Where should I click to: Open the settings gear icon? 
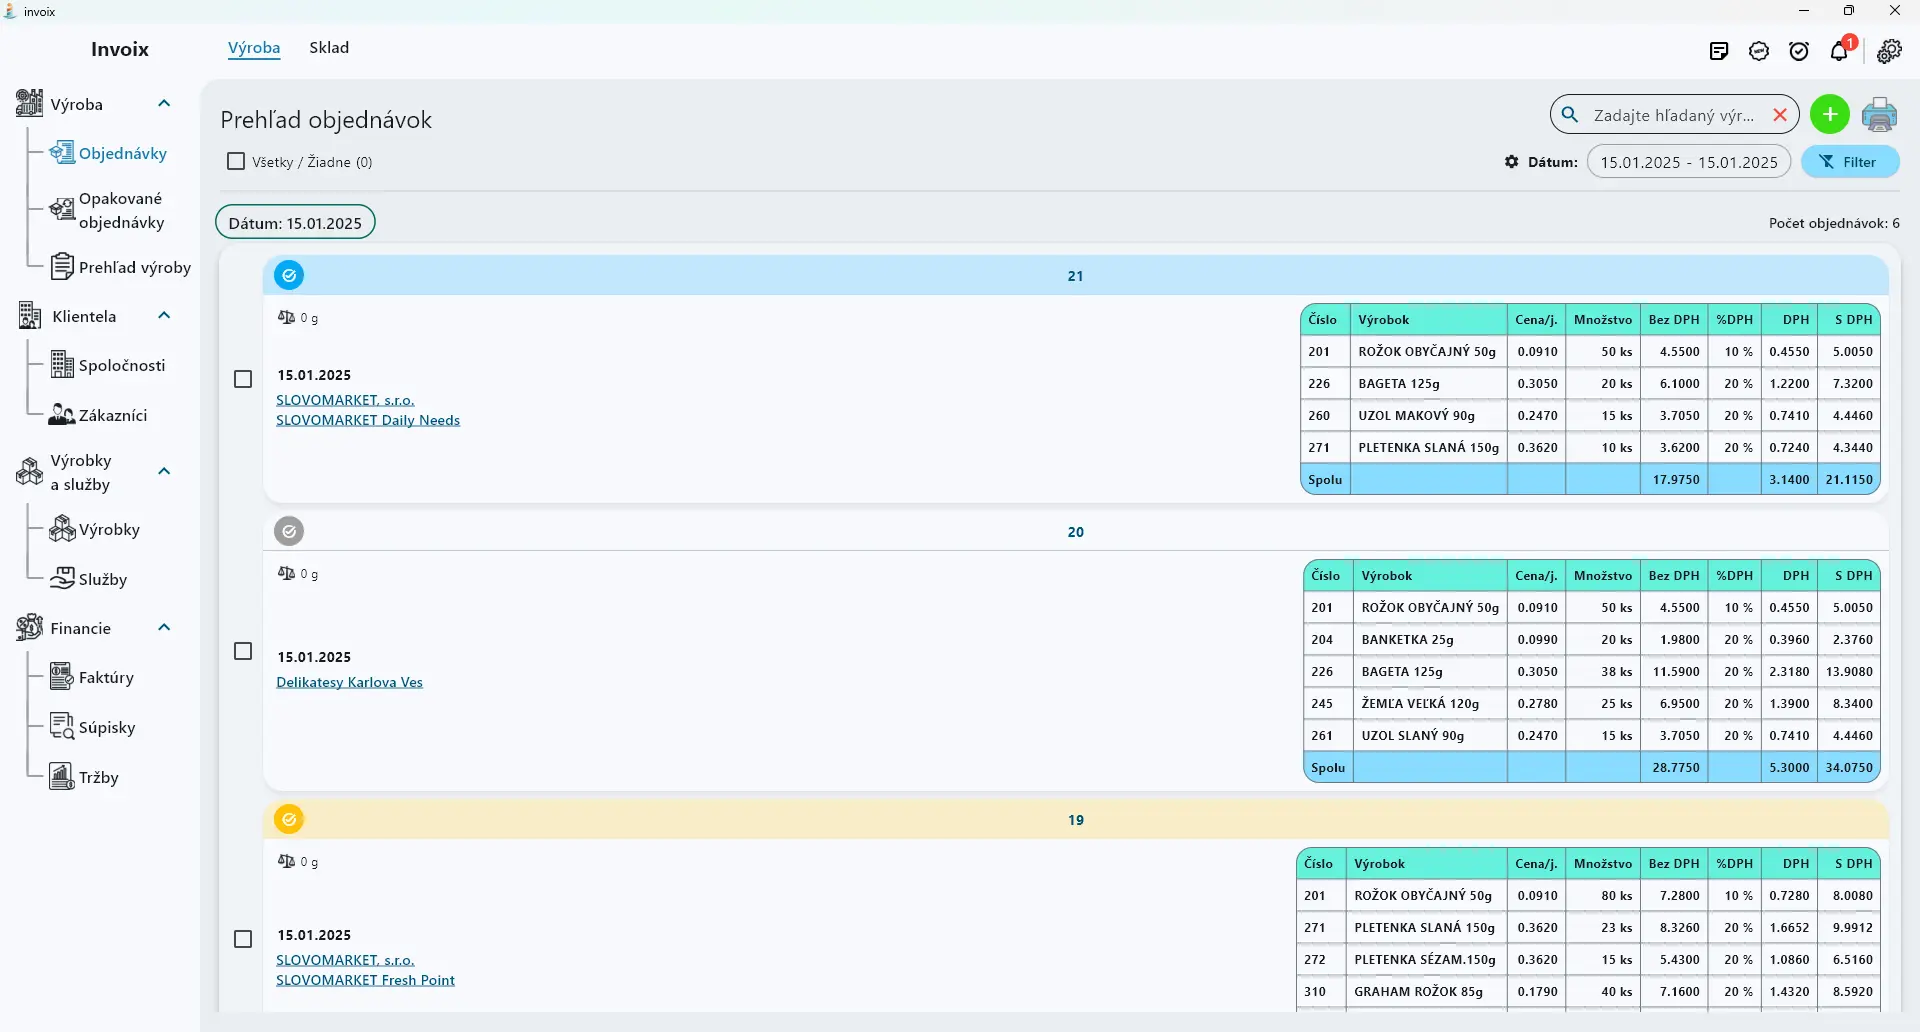coord(1889,52)
